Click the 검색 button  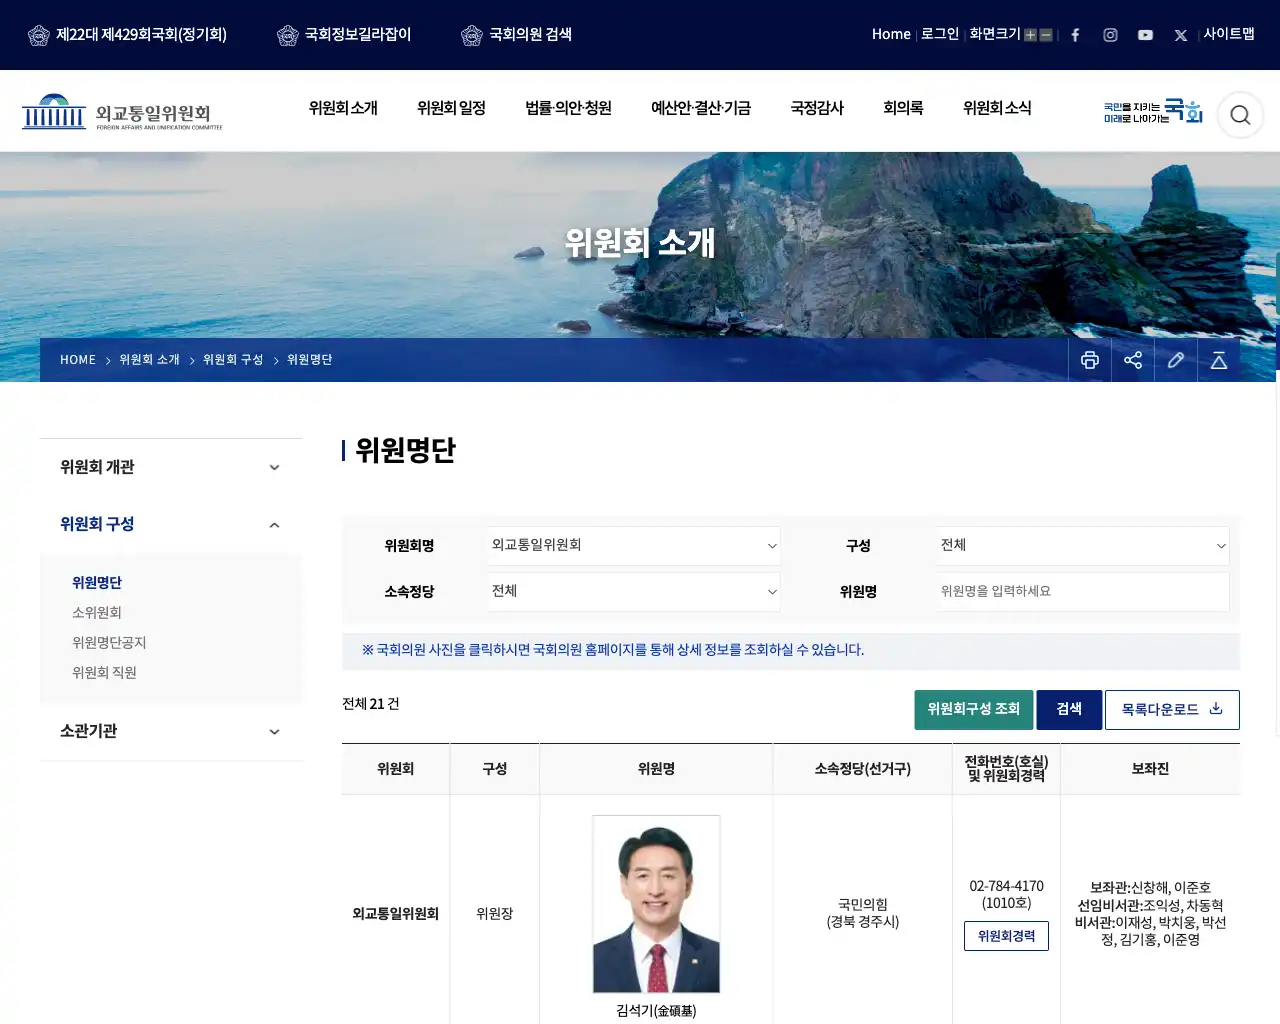1069,710
